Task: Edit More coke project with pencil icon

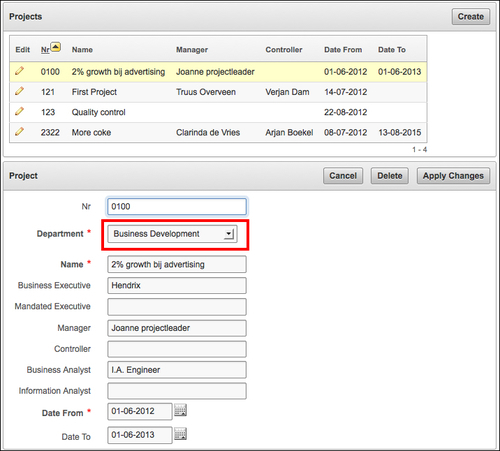Action: pos(19,132)
